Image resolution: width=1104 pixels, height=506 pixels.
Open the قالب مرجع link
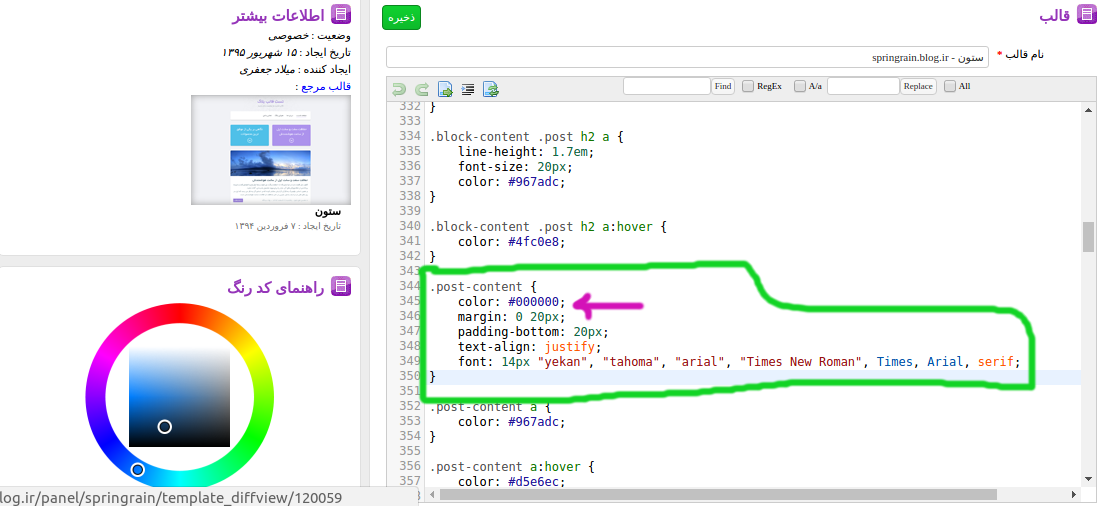point(323,87)
